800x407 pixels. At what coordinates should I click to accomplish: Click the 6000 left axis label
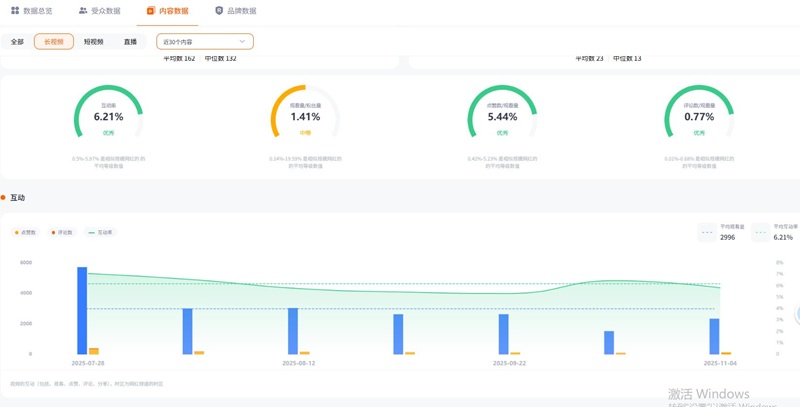[x=26, y=262]
